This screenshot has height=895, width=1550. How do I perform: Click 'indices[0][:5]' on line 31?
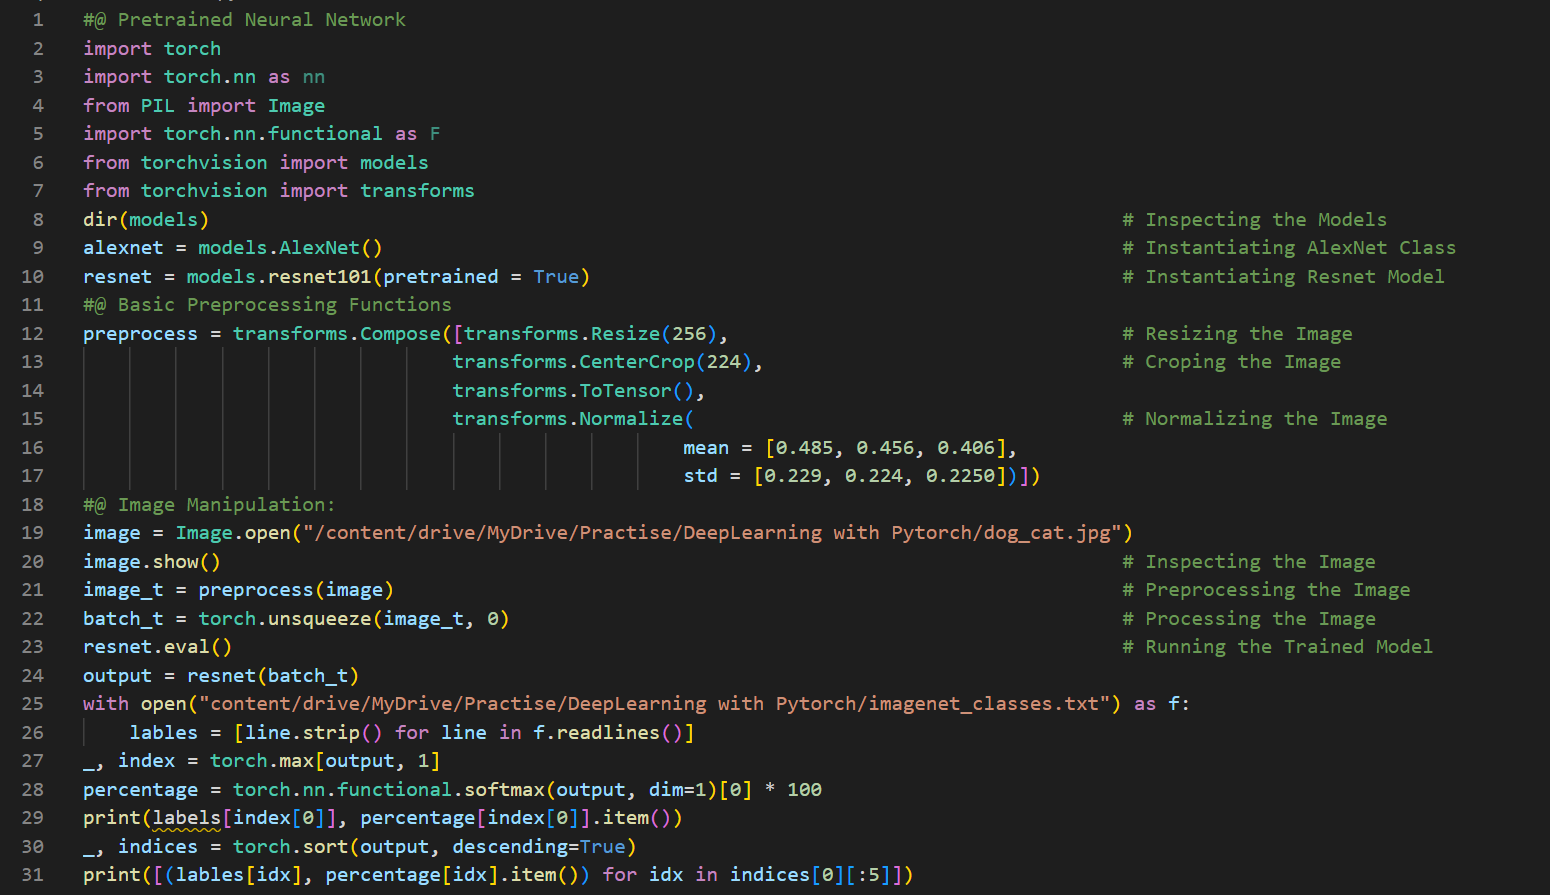(x=810, y=875)
